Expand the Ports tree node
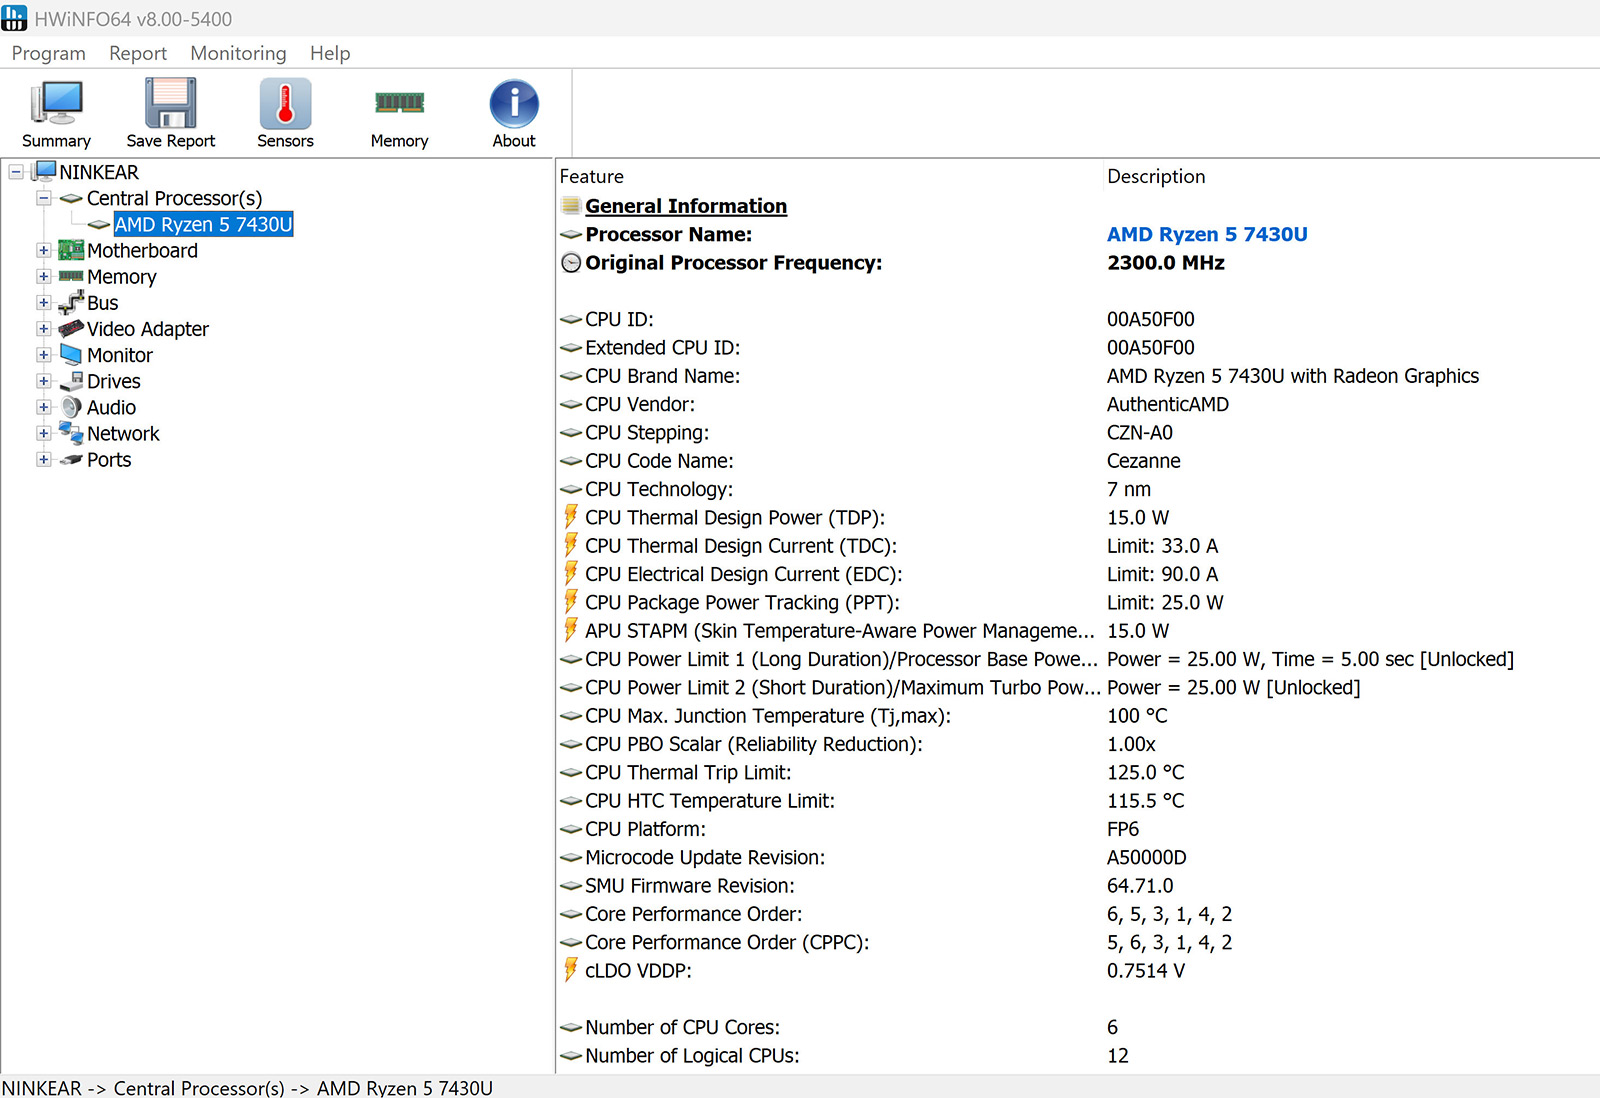The image size is (1600, 1098). click(x=44, y=460)
